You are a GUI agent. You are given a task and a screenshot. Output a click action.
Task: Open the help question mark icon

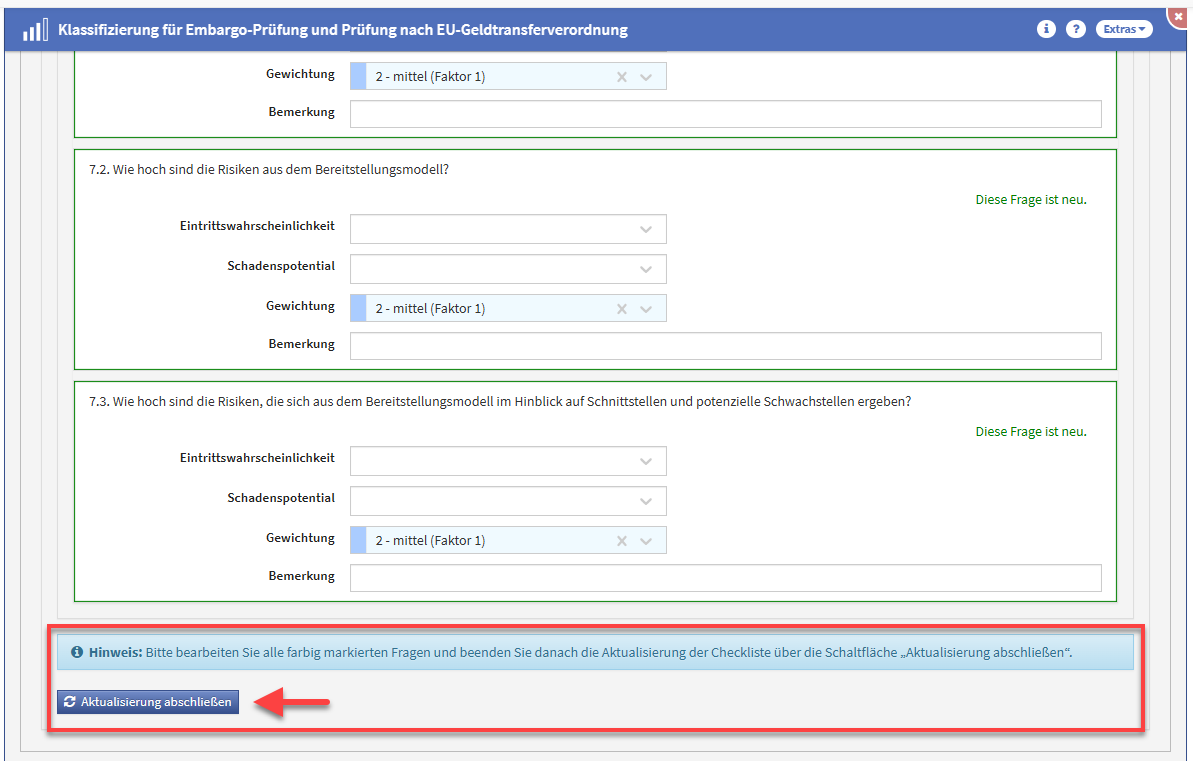click(1076, 29)
